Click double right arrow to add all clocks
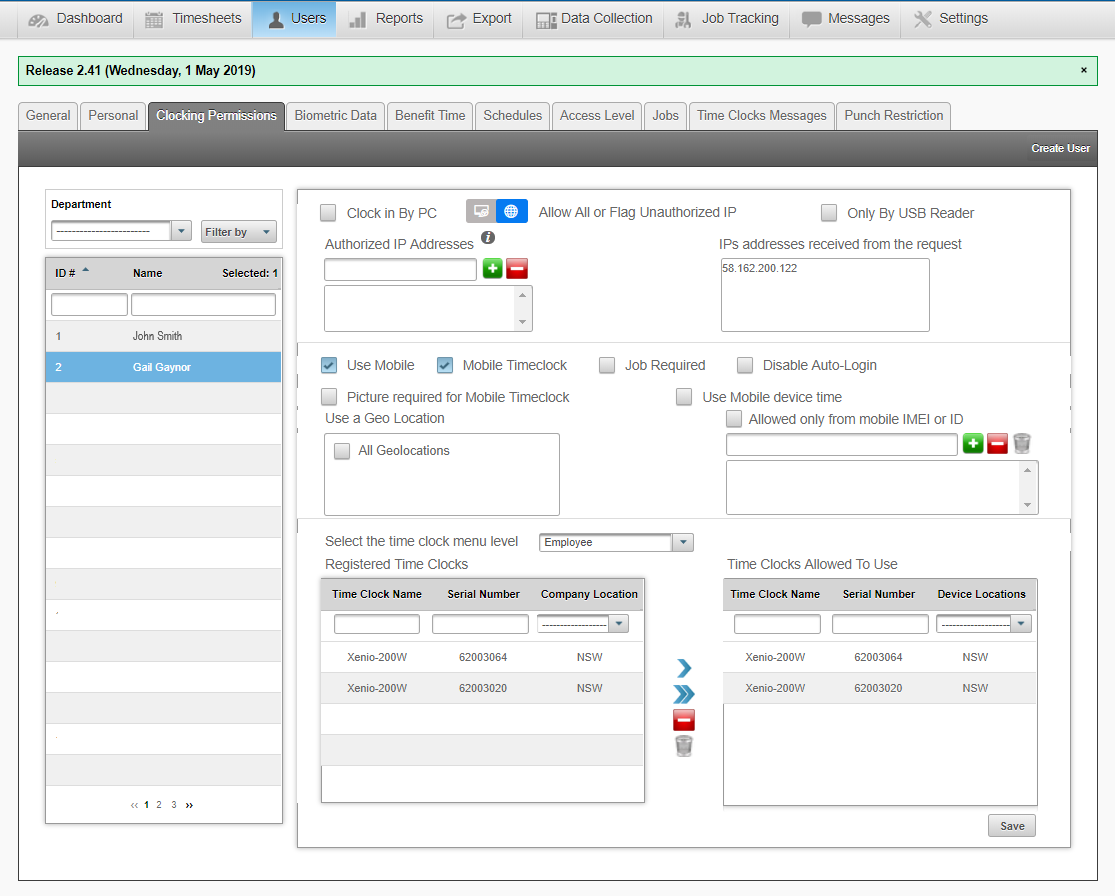The width and height of the screenshot is (1115, 896). 684,694
